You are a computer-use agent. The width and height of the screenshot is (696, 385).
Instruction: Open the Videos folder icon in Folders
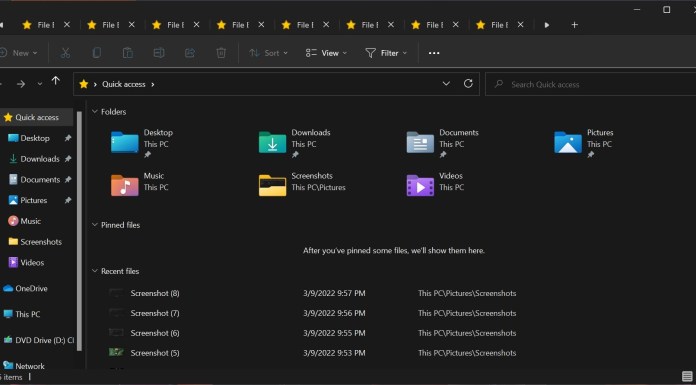[420, 185]
